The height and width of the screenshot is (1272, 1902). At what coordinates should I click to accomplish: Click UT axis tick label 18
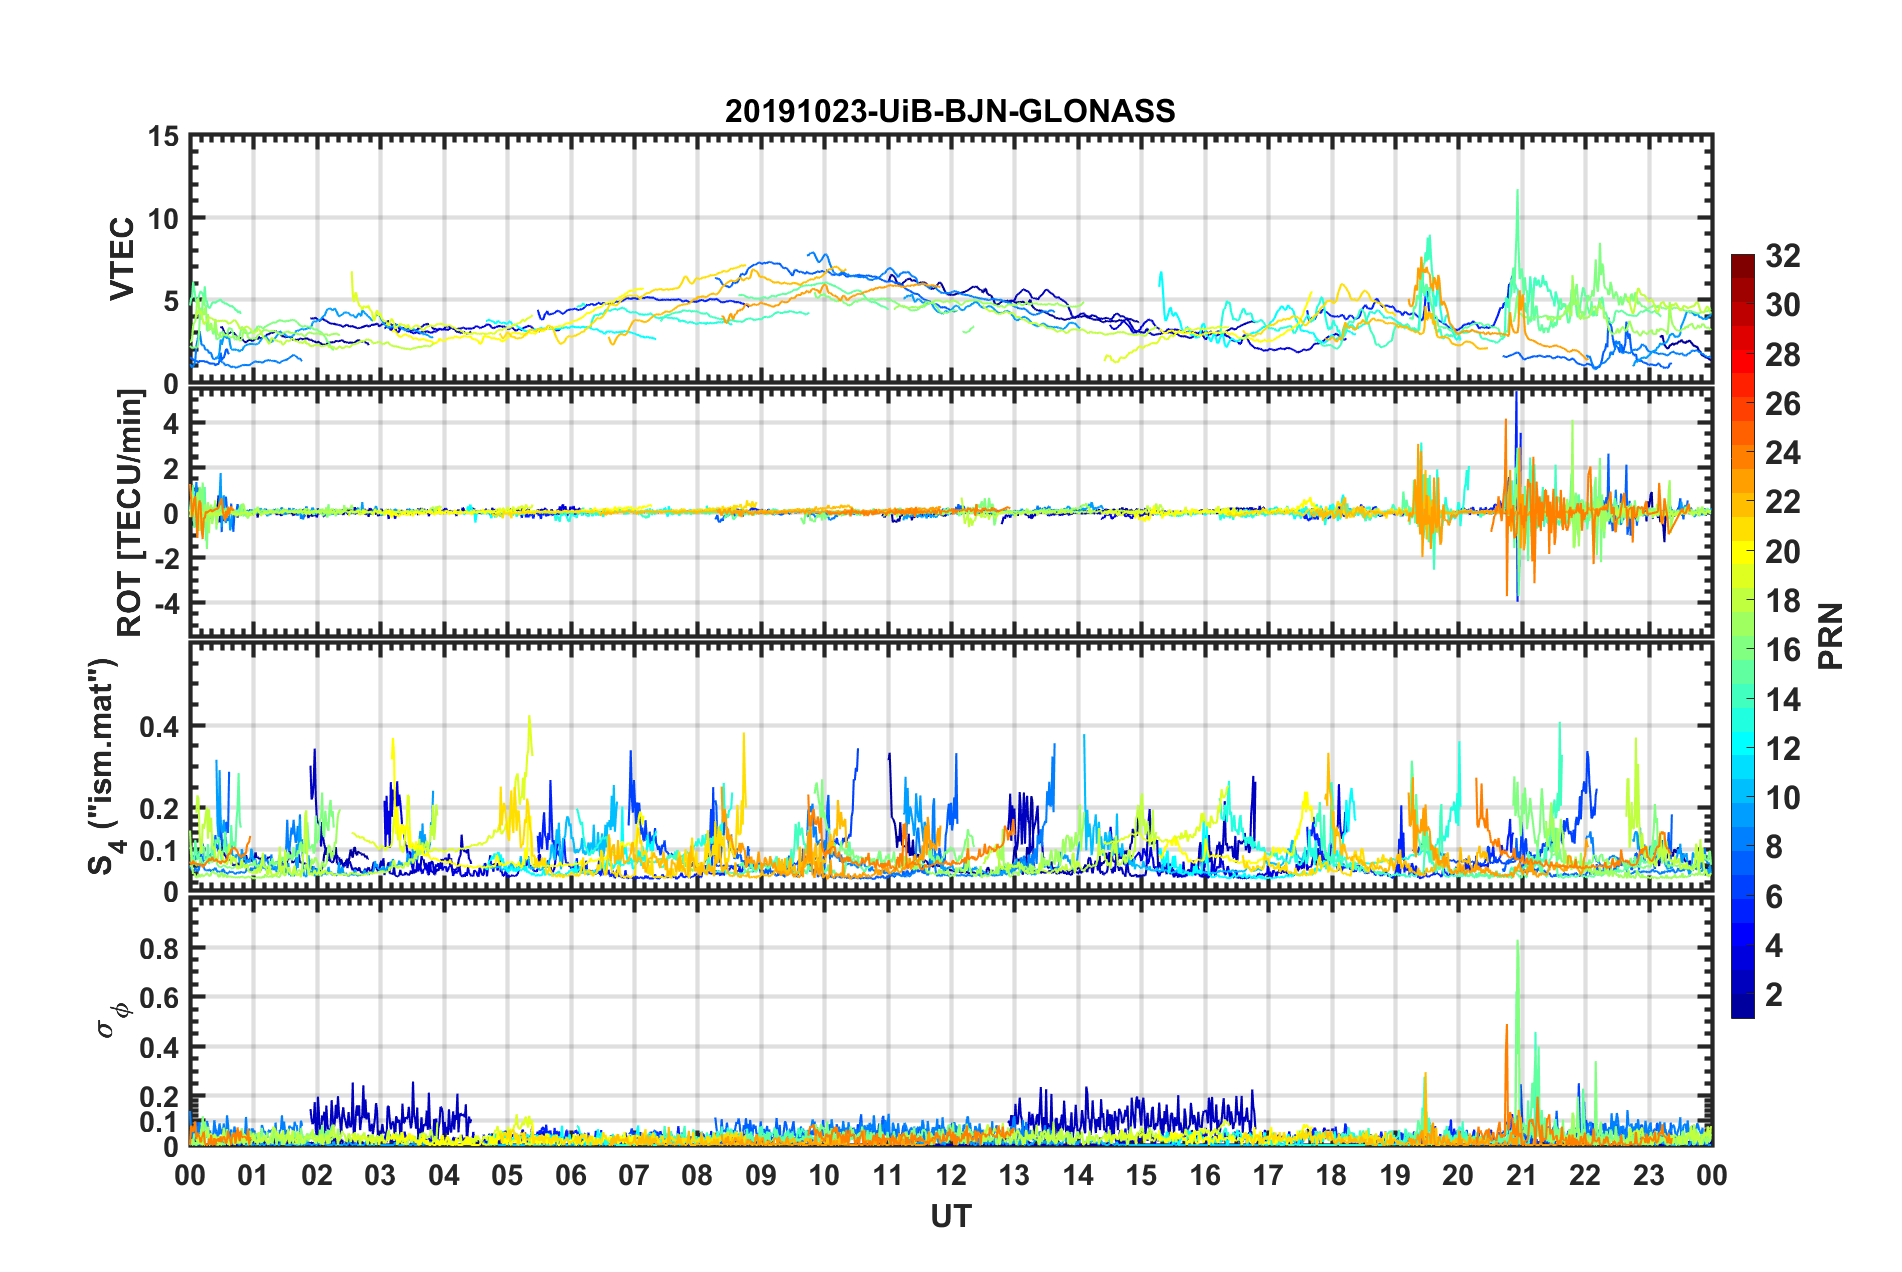1332,1175
